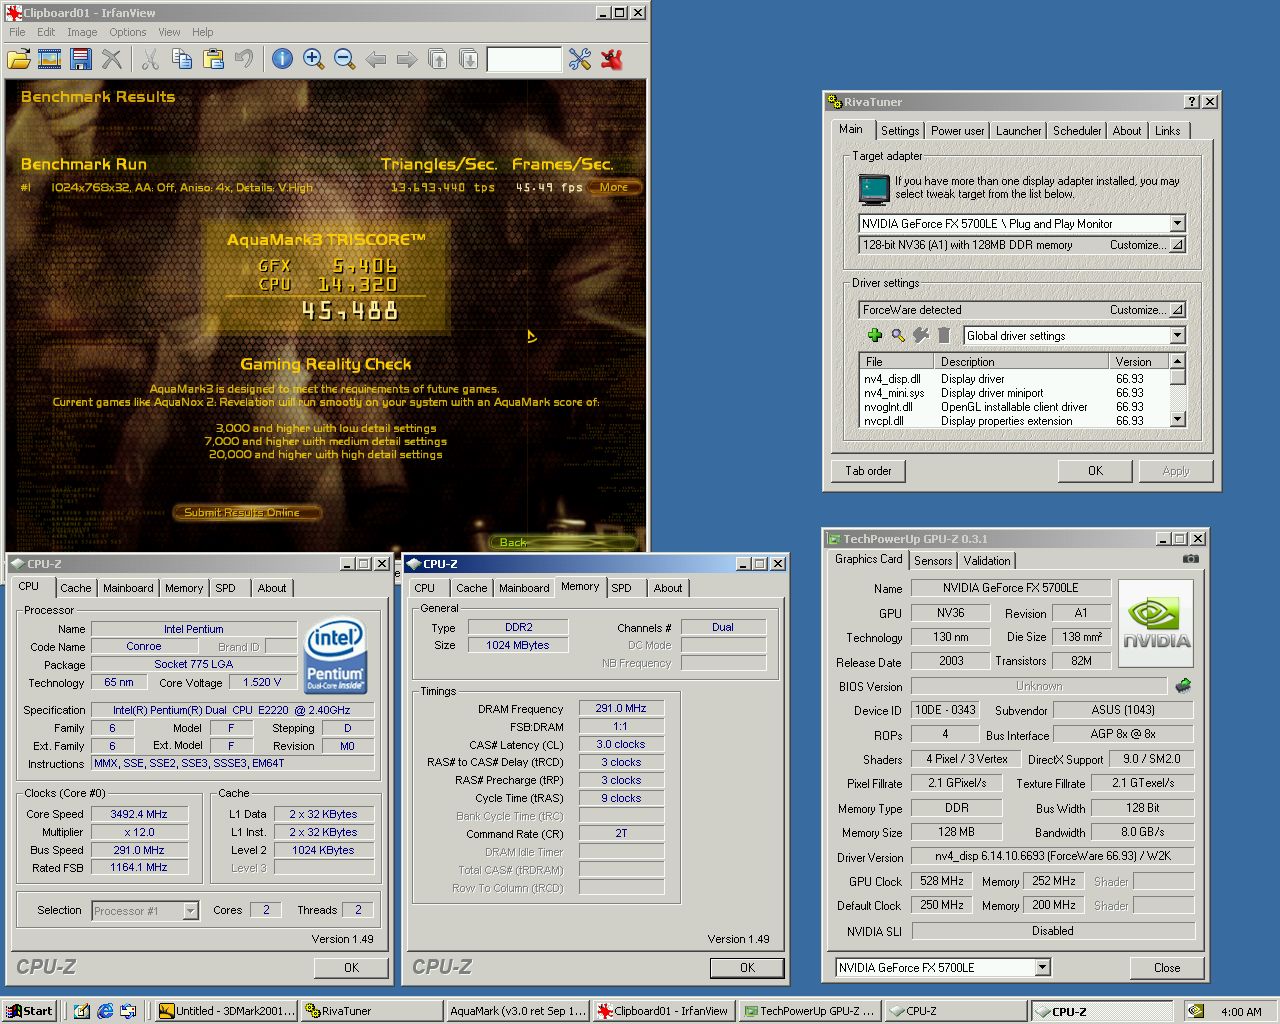
Task: Zoom in with the plus magnifier icon
Action: 314,59
